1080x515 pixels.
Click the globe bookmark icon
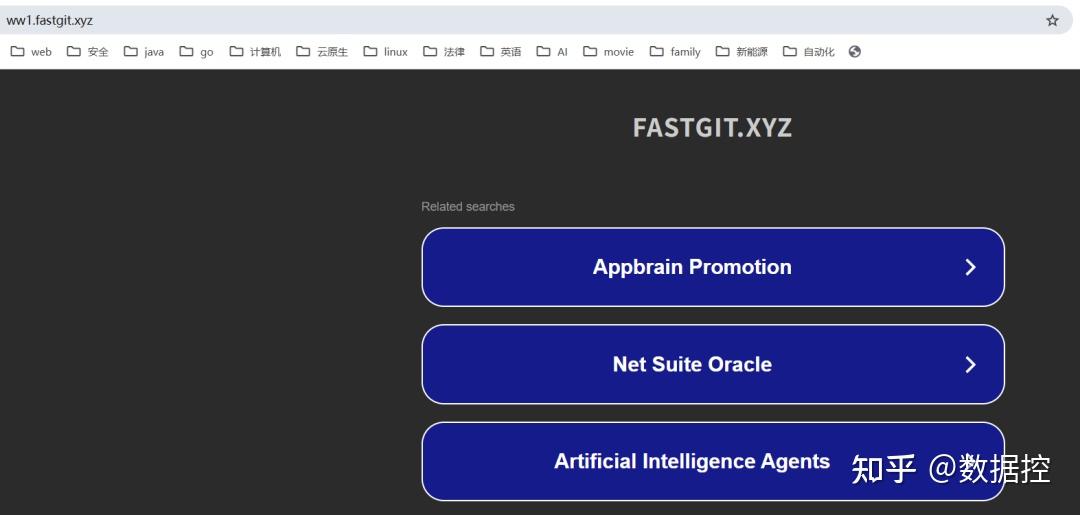coord(855,52)
